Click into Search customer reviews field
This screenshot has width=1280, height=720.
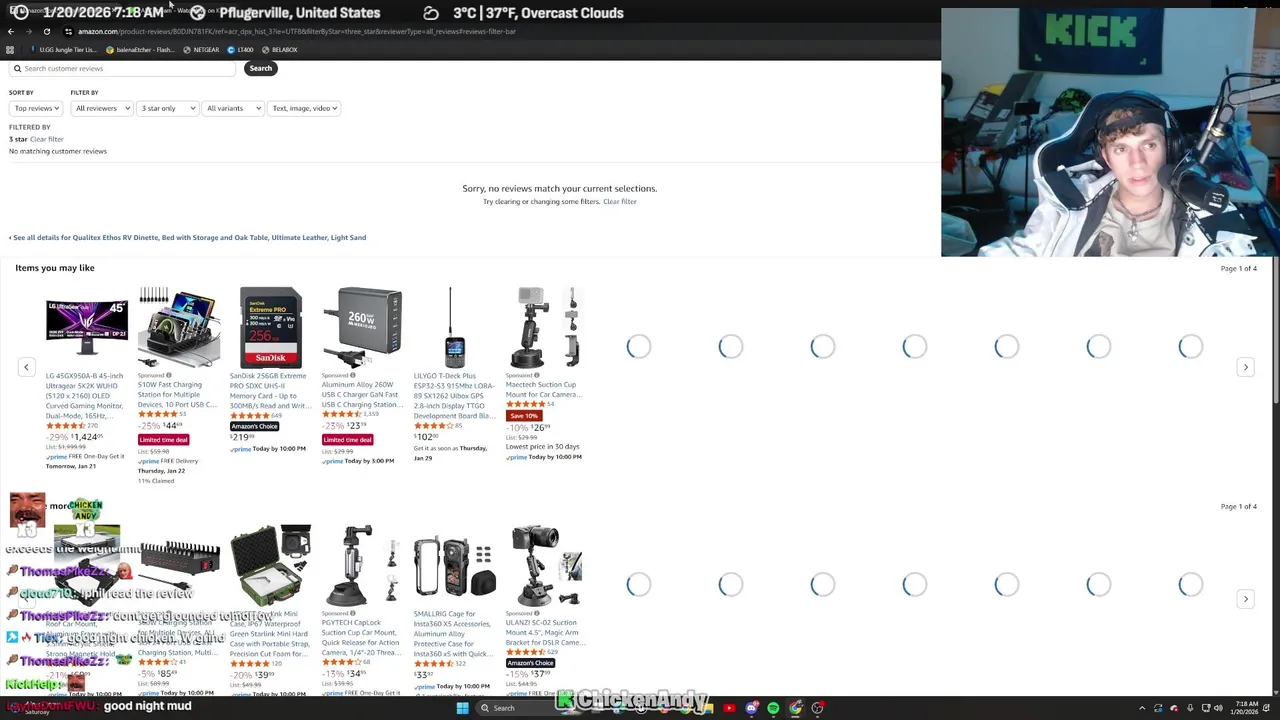point(123,68)
